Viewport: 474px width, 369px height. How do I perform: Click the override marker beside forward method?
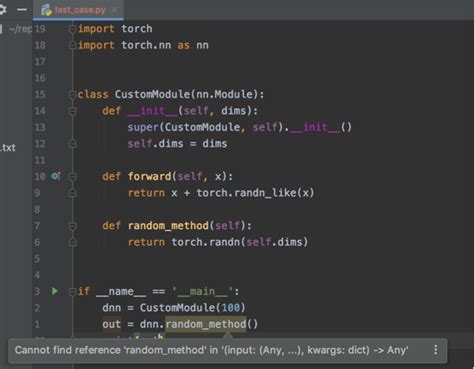point(56,176)
